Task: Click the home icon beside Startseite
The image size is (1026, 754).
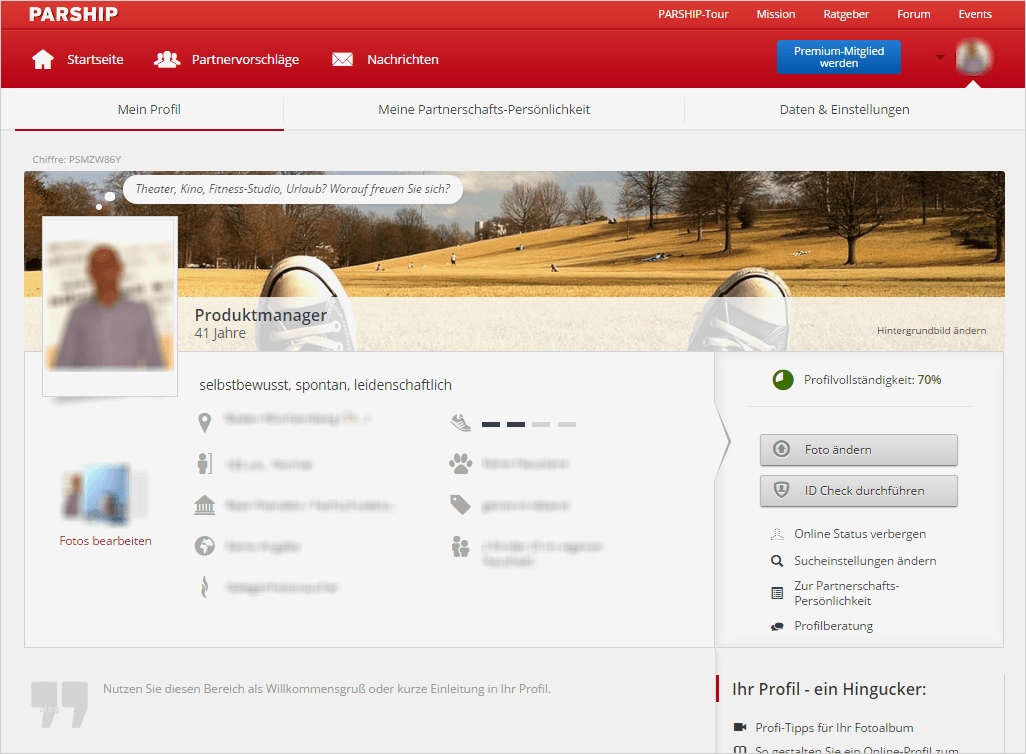Action: (x=43, y=60)
